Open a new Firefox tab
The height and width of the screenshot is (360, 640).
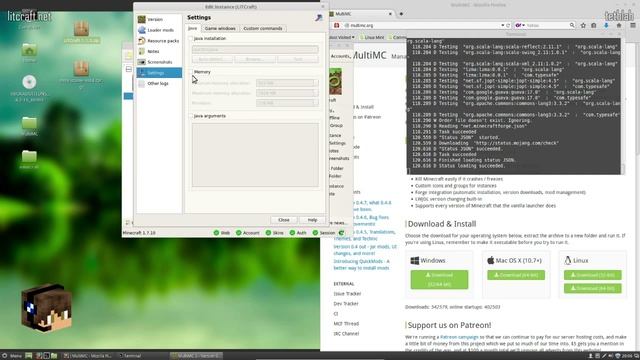401,14
